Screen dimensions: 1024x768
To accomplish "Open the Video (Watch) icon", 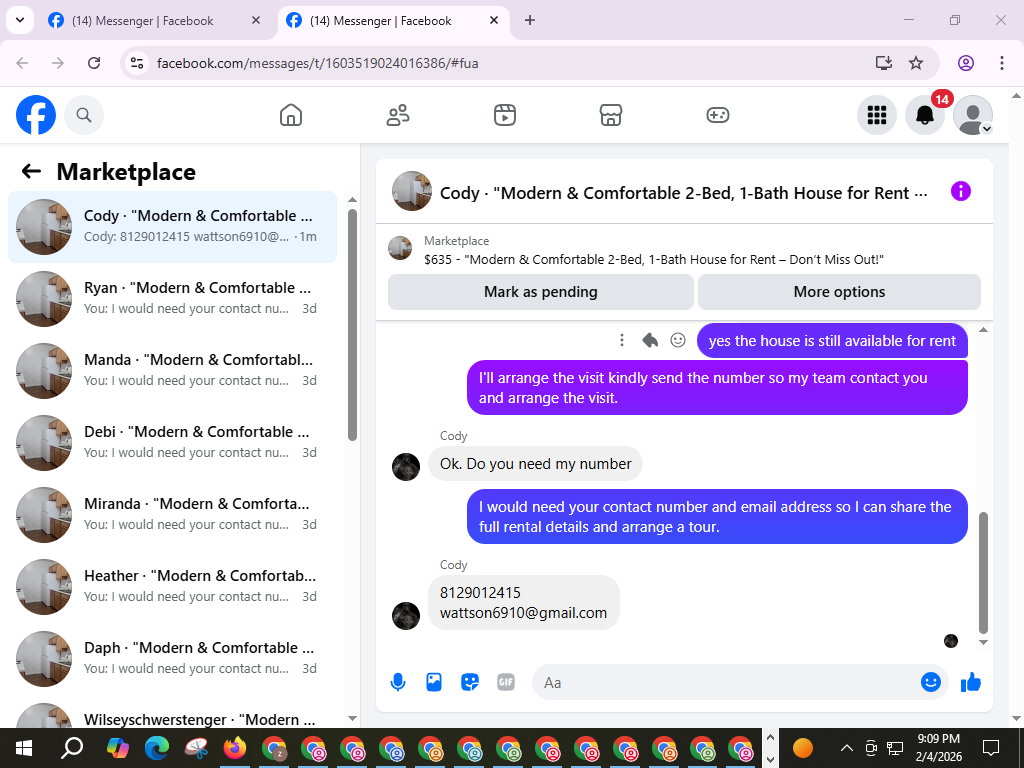I will pos(504,116).
